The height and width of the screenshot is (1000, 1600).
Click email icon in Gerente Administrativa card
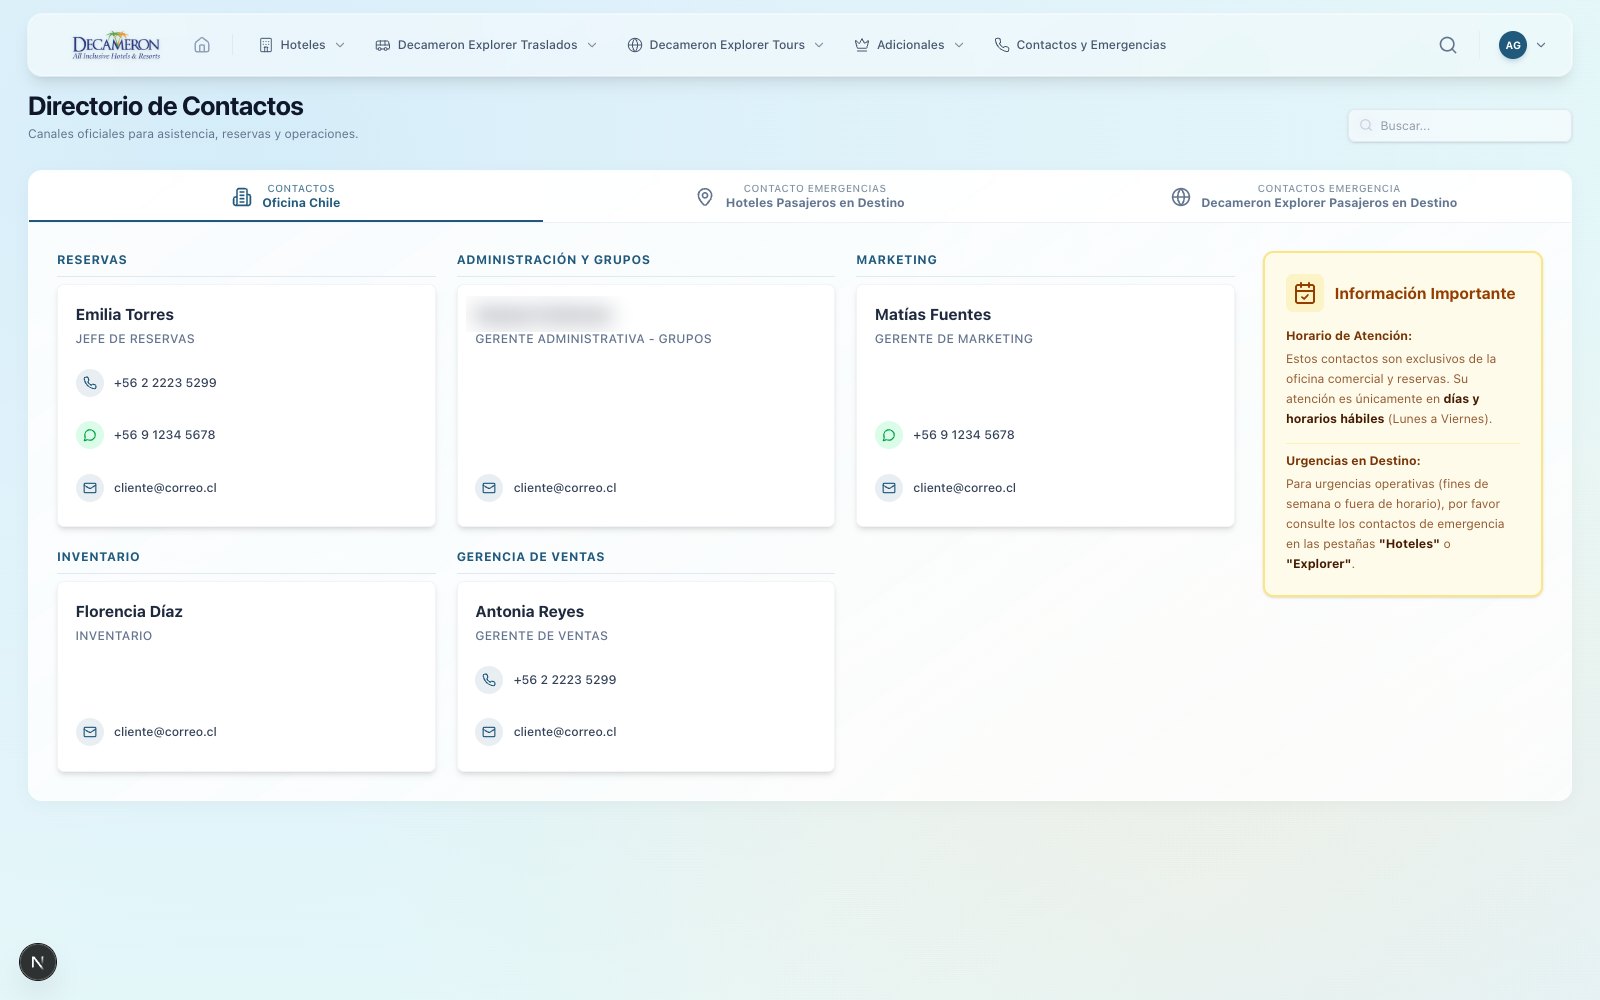coord(489,488)
